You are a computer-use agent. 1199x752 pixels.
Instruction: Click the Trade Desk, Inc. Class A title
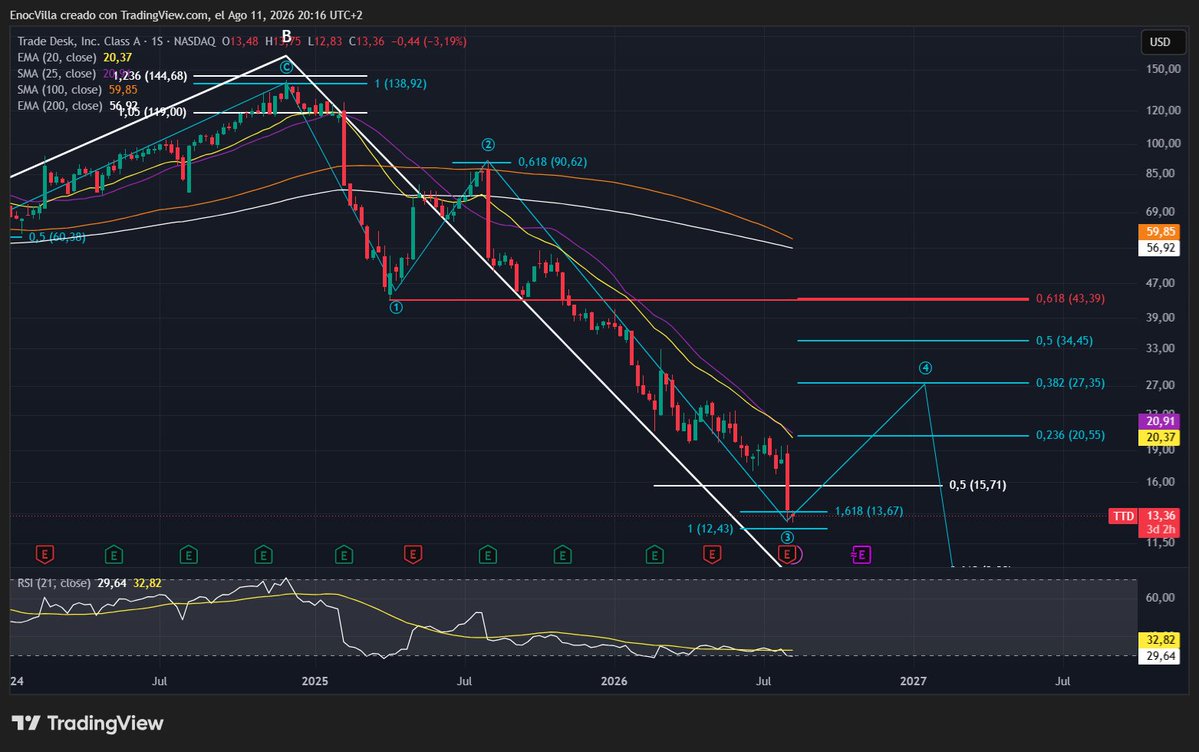pos(83,41)
